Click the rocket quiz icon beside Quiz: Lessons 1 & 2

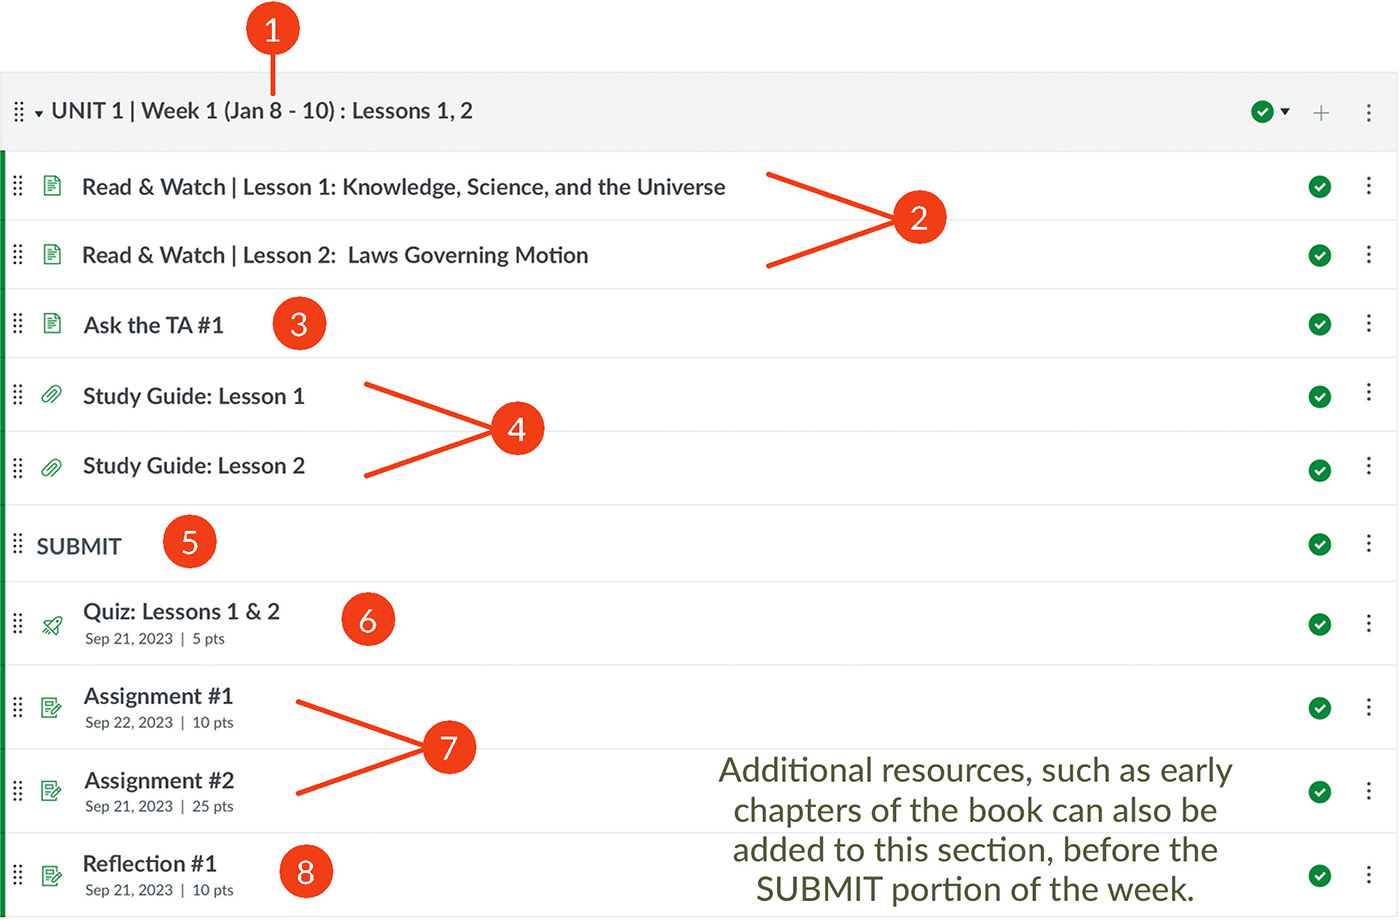click(x=51, y=623)
